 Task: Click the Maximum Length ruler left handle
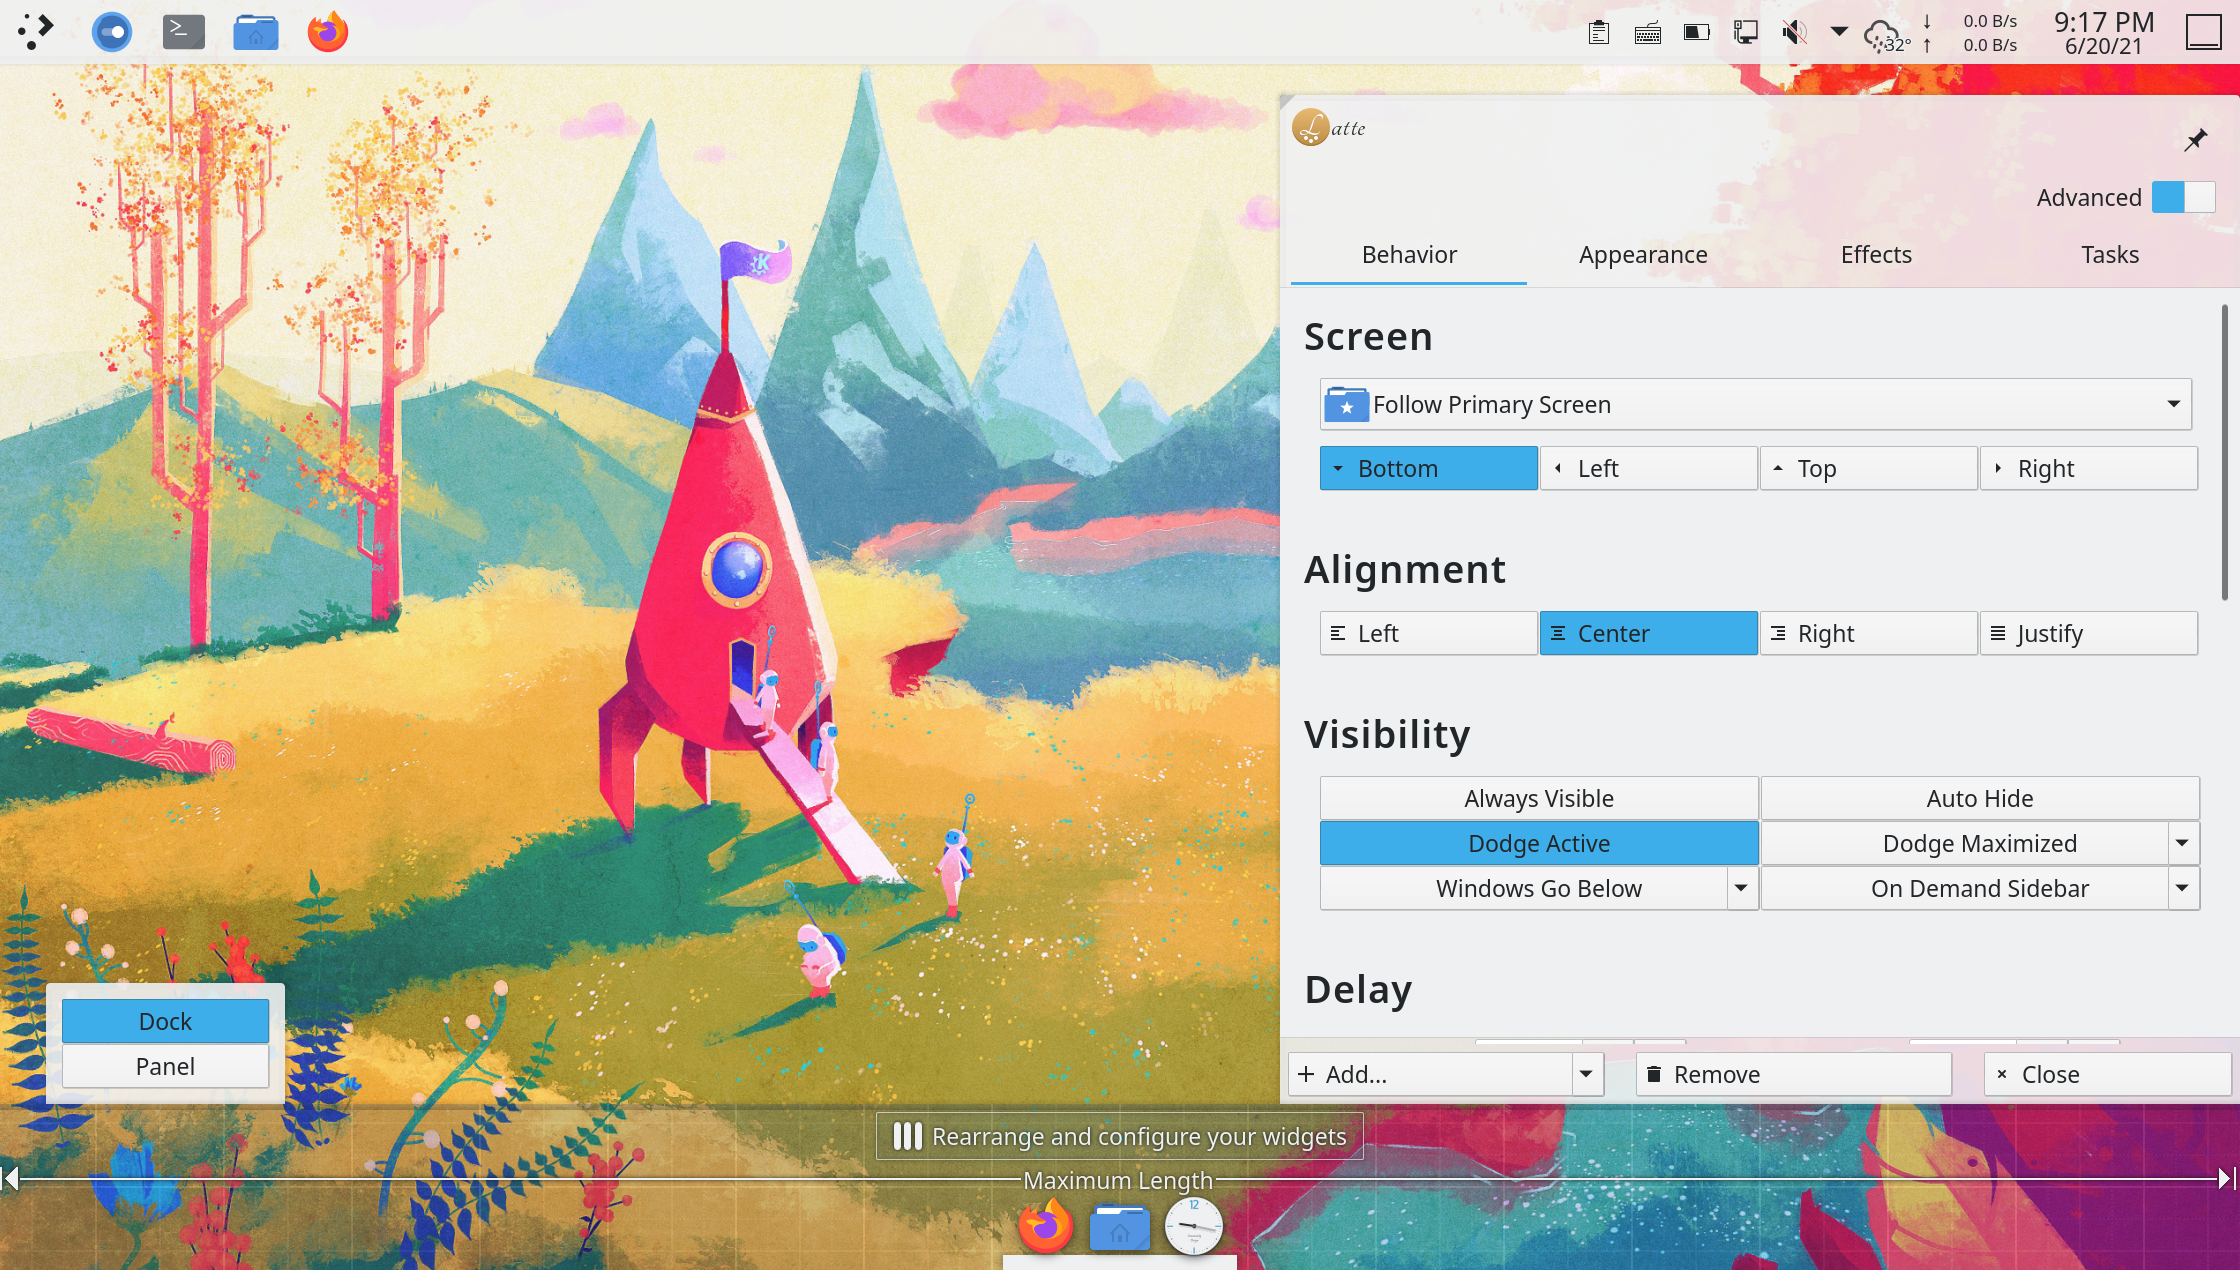pos(10,1179)
